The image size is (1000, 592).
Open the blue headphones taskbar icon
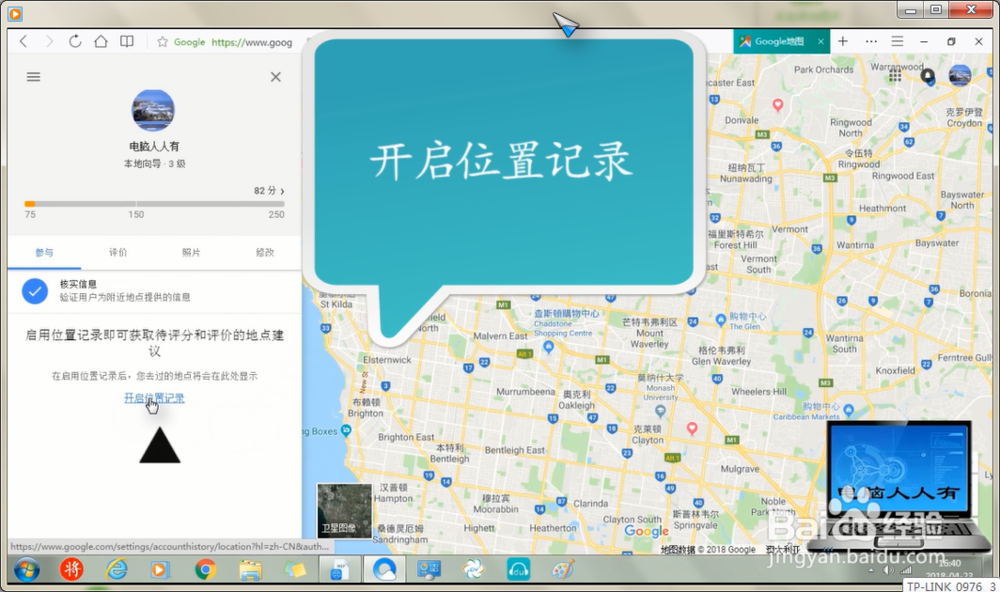pyautogui.click(x=518, y=569)
